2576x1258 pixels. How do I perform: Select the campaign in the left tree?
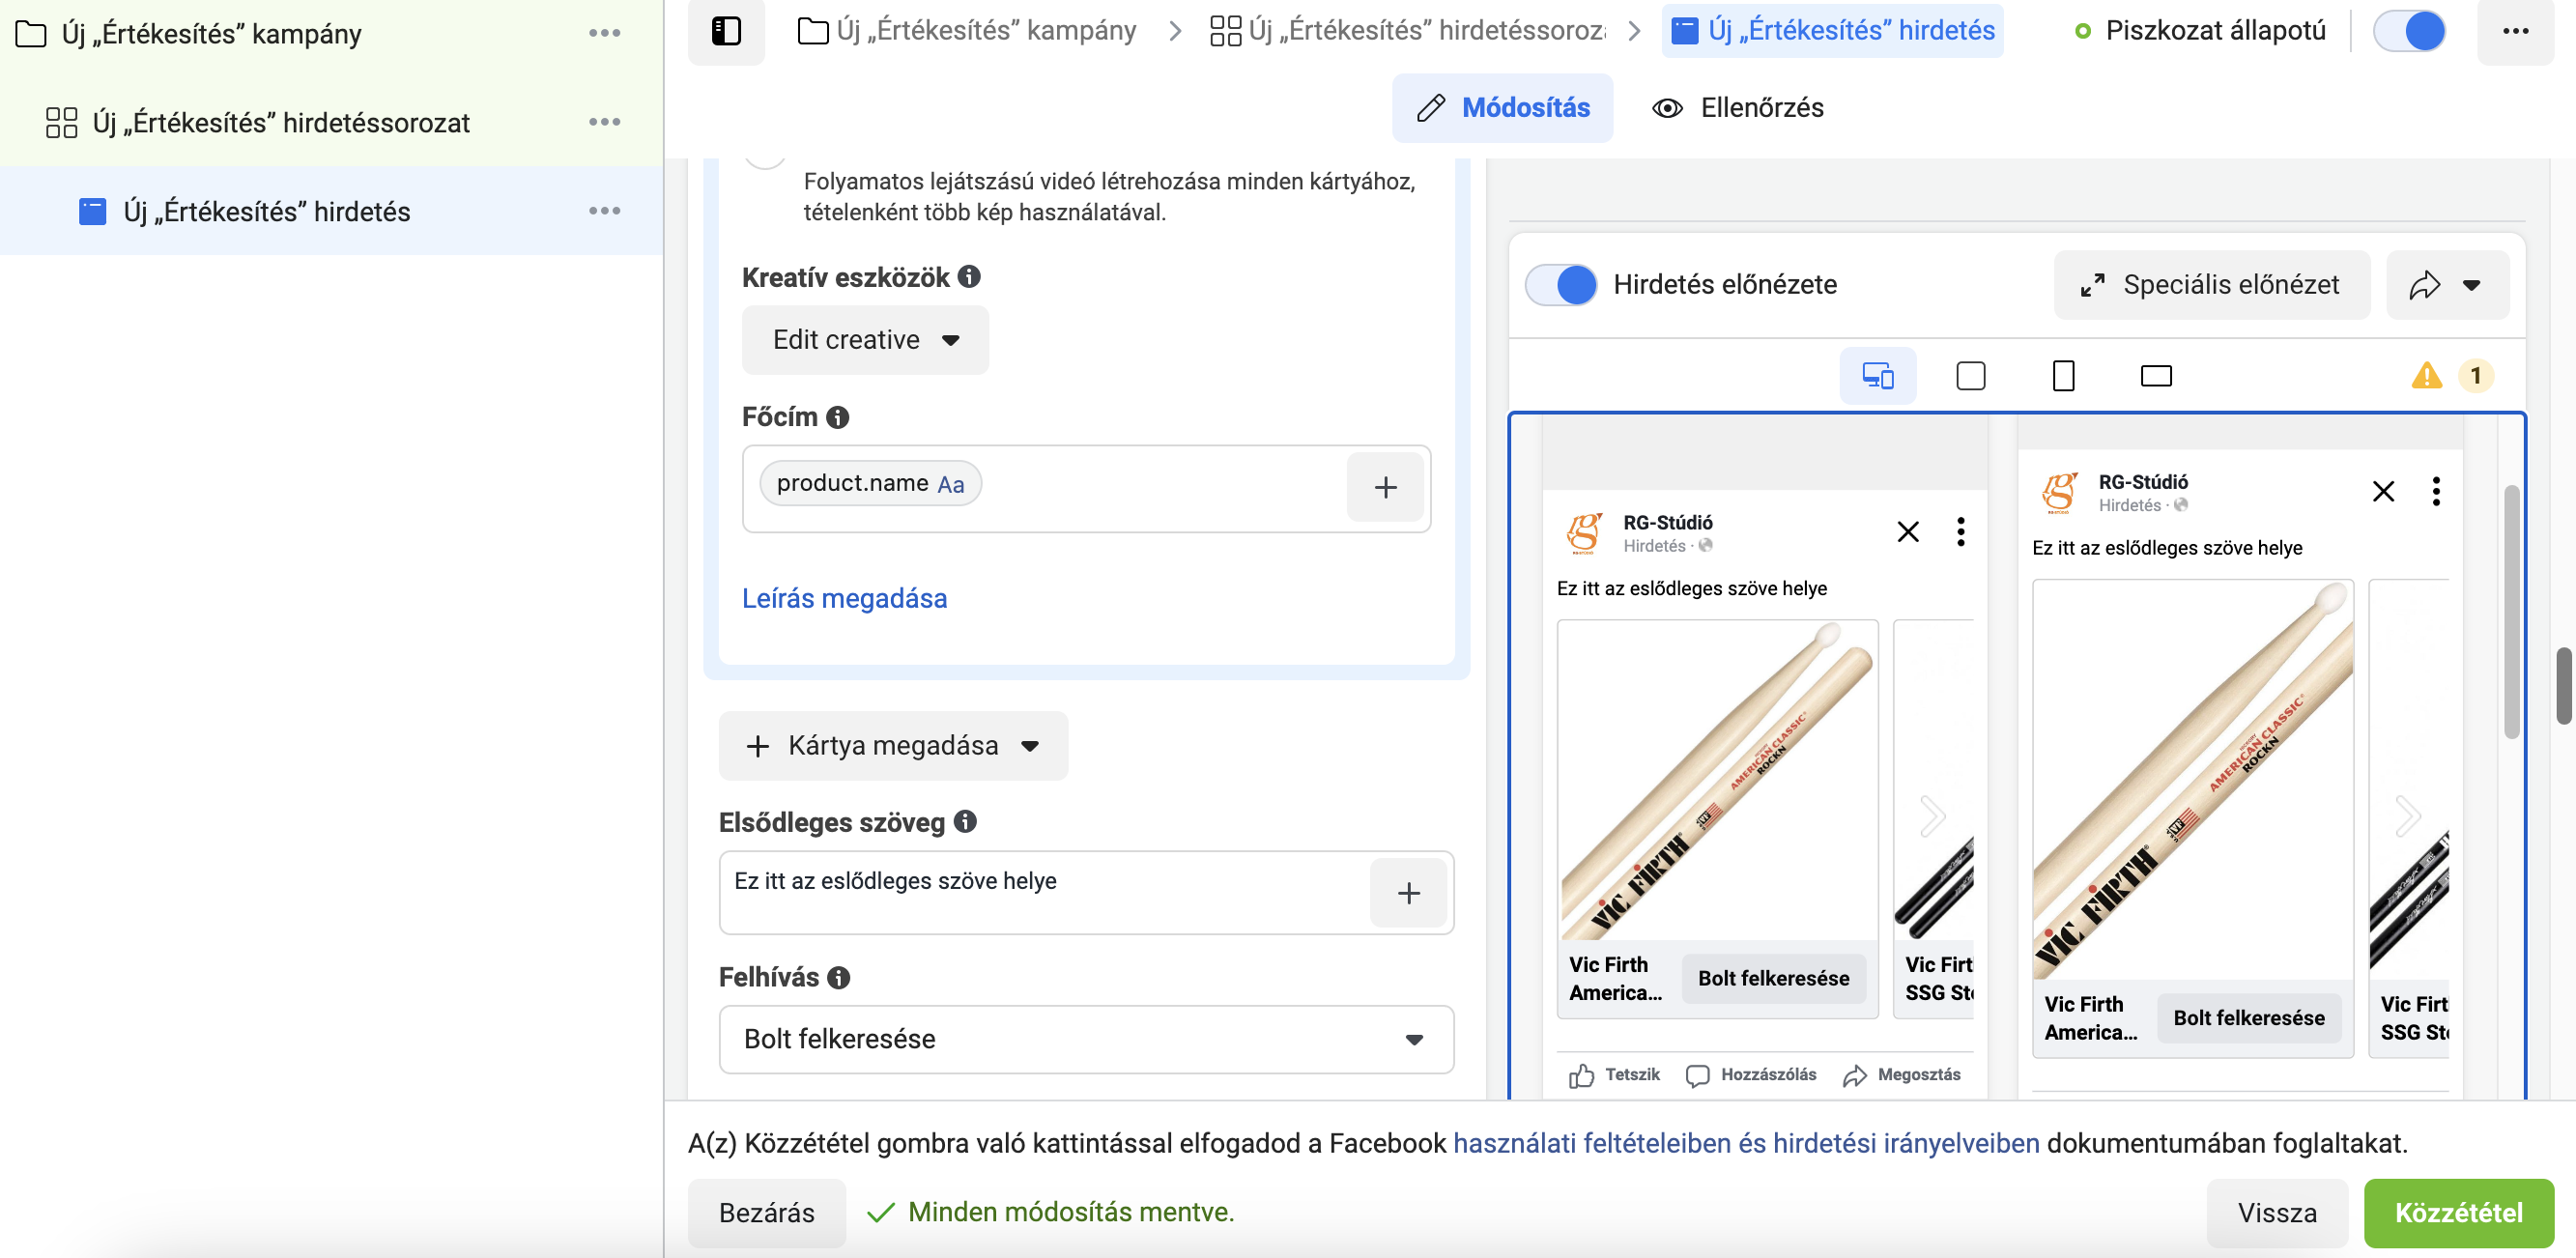point(211,34)
